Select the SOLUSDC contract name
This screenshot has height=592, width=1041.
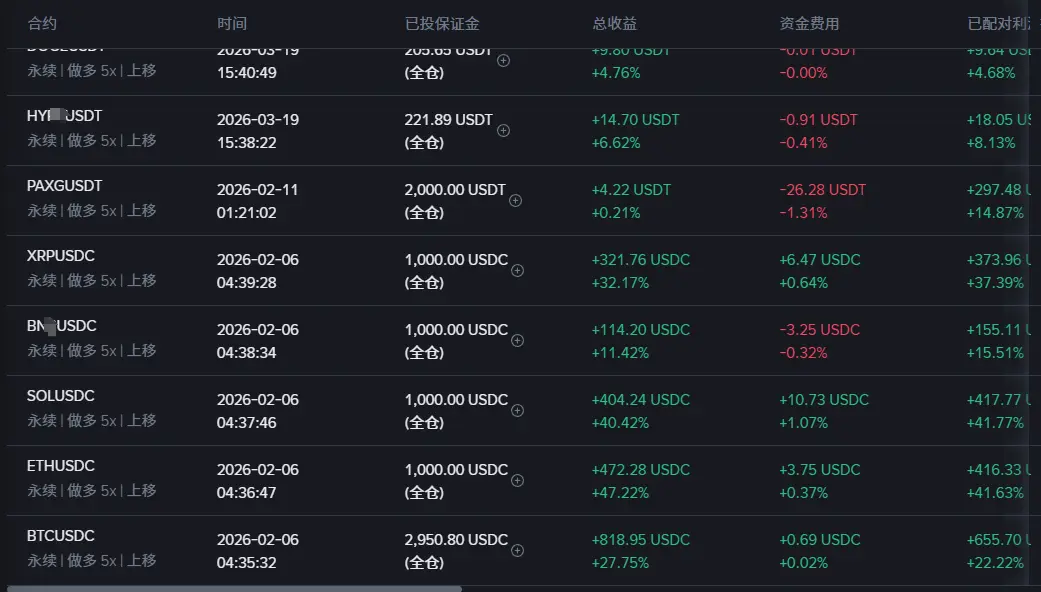click(x=60, y=396)
